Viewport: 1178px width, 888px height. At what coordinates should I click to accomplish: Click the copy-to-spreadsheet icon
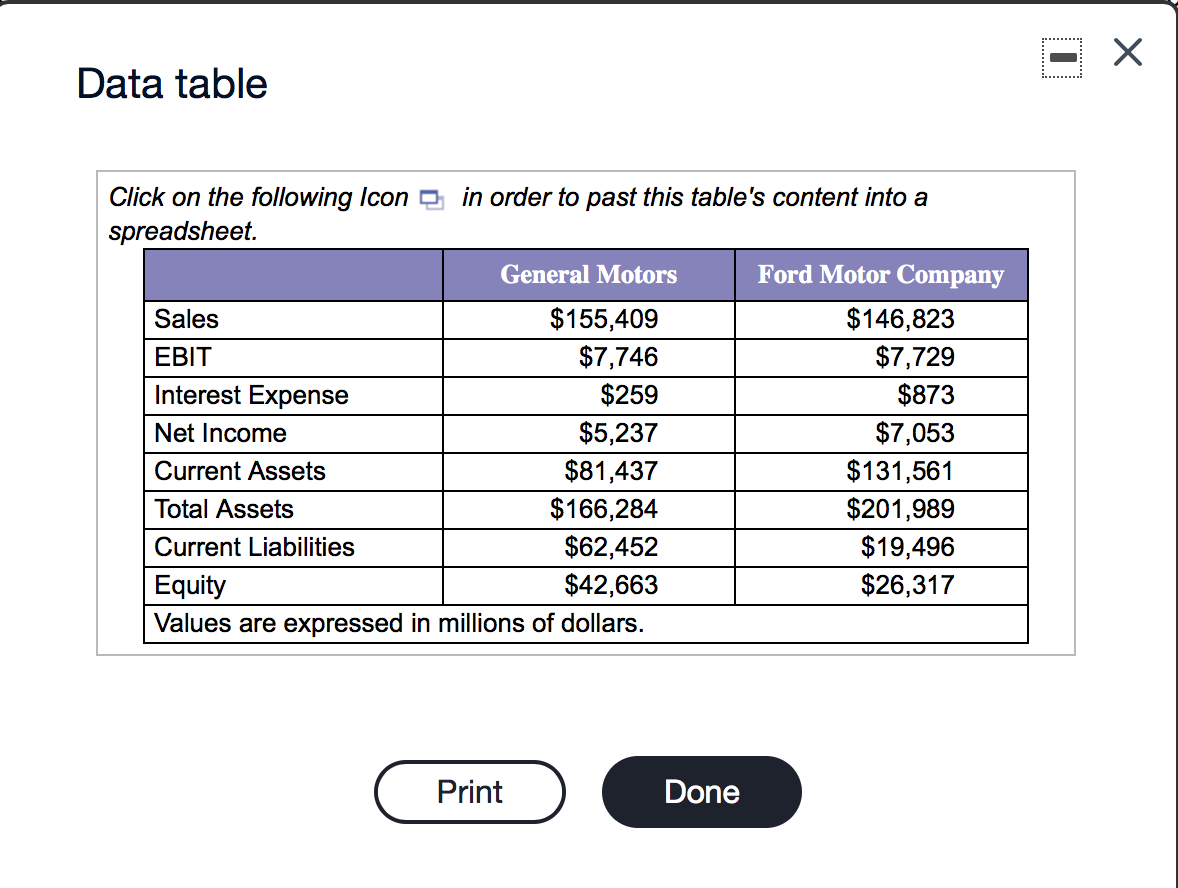[x=432, y=199]
